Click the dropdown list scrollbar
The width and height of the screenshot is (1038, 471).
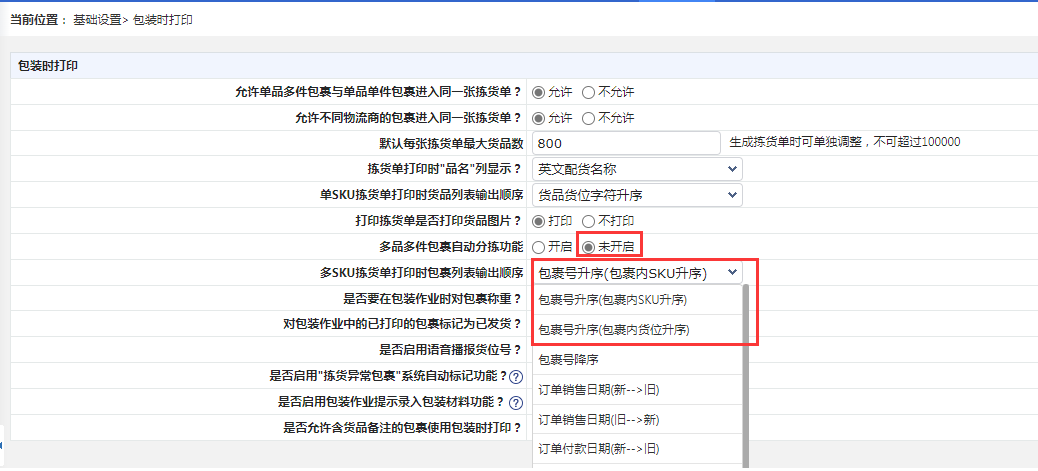click(x=745, y=378)
